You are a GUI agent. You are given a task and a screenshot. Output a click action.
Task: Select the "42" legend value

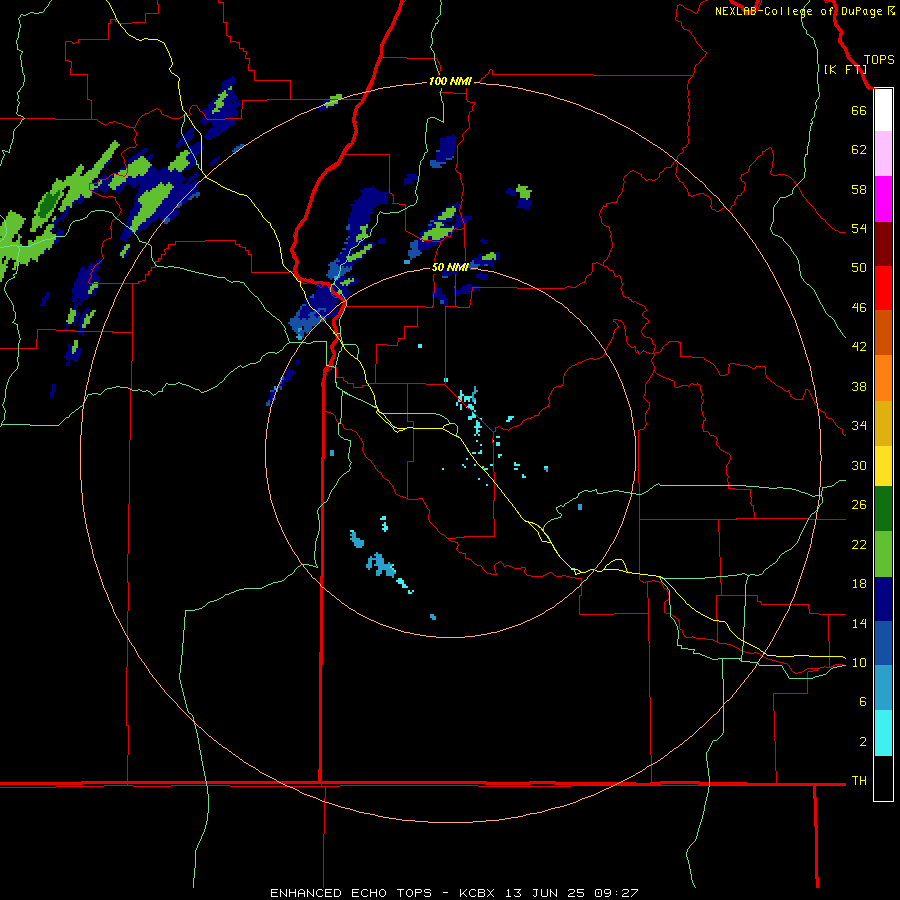click(x=859, y=347)
